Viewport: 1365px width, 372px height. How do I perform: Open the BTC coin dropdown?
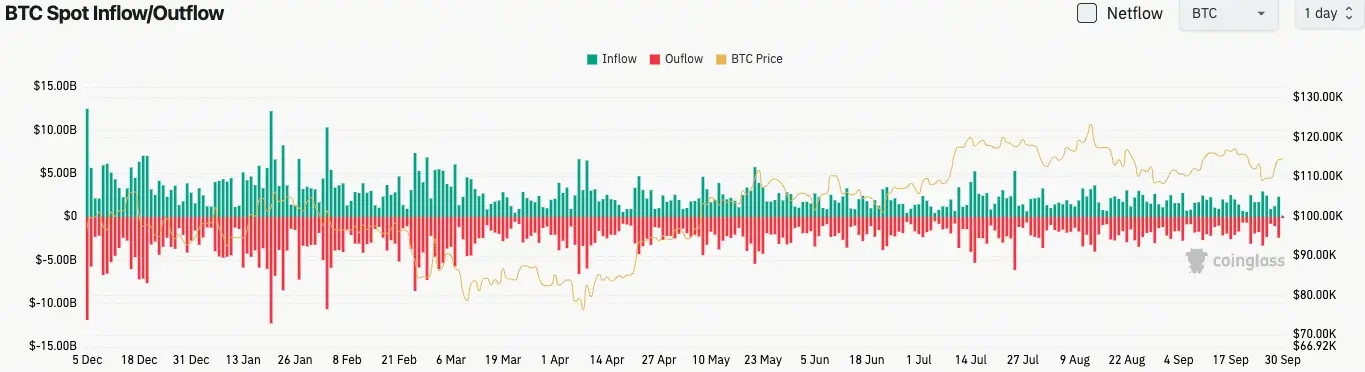pos(1229,14)
